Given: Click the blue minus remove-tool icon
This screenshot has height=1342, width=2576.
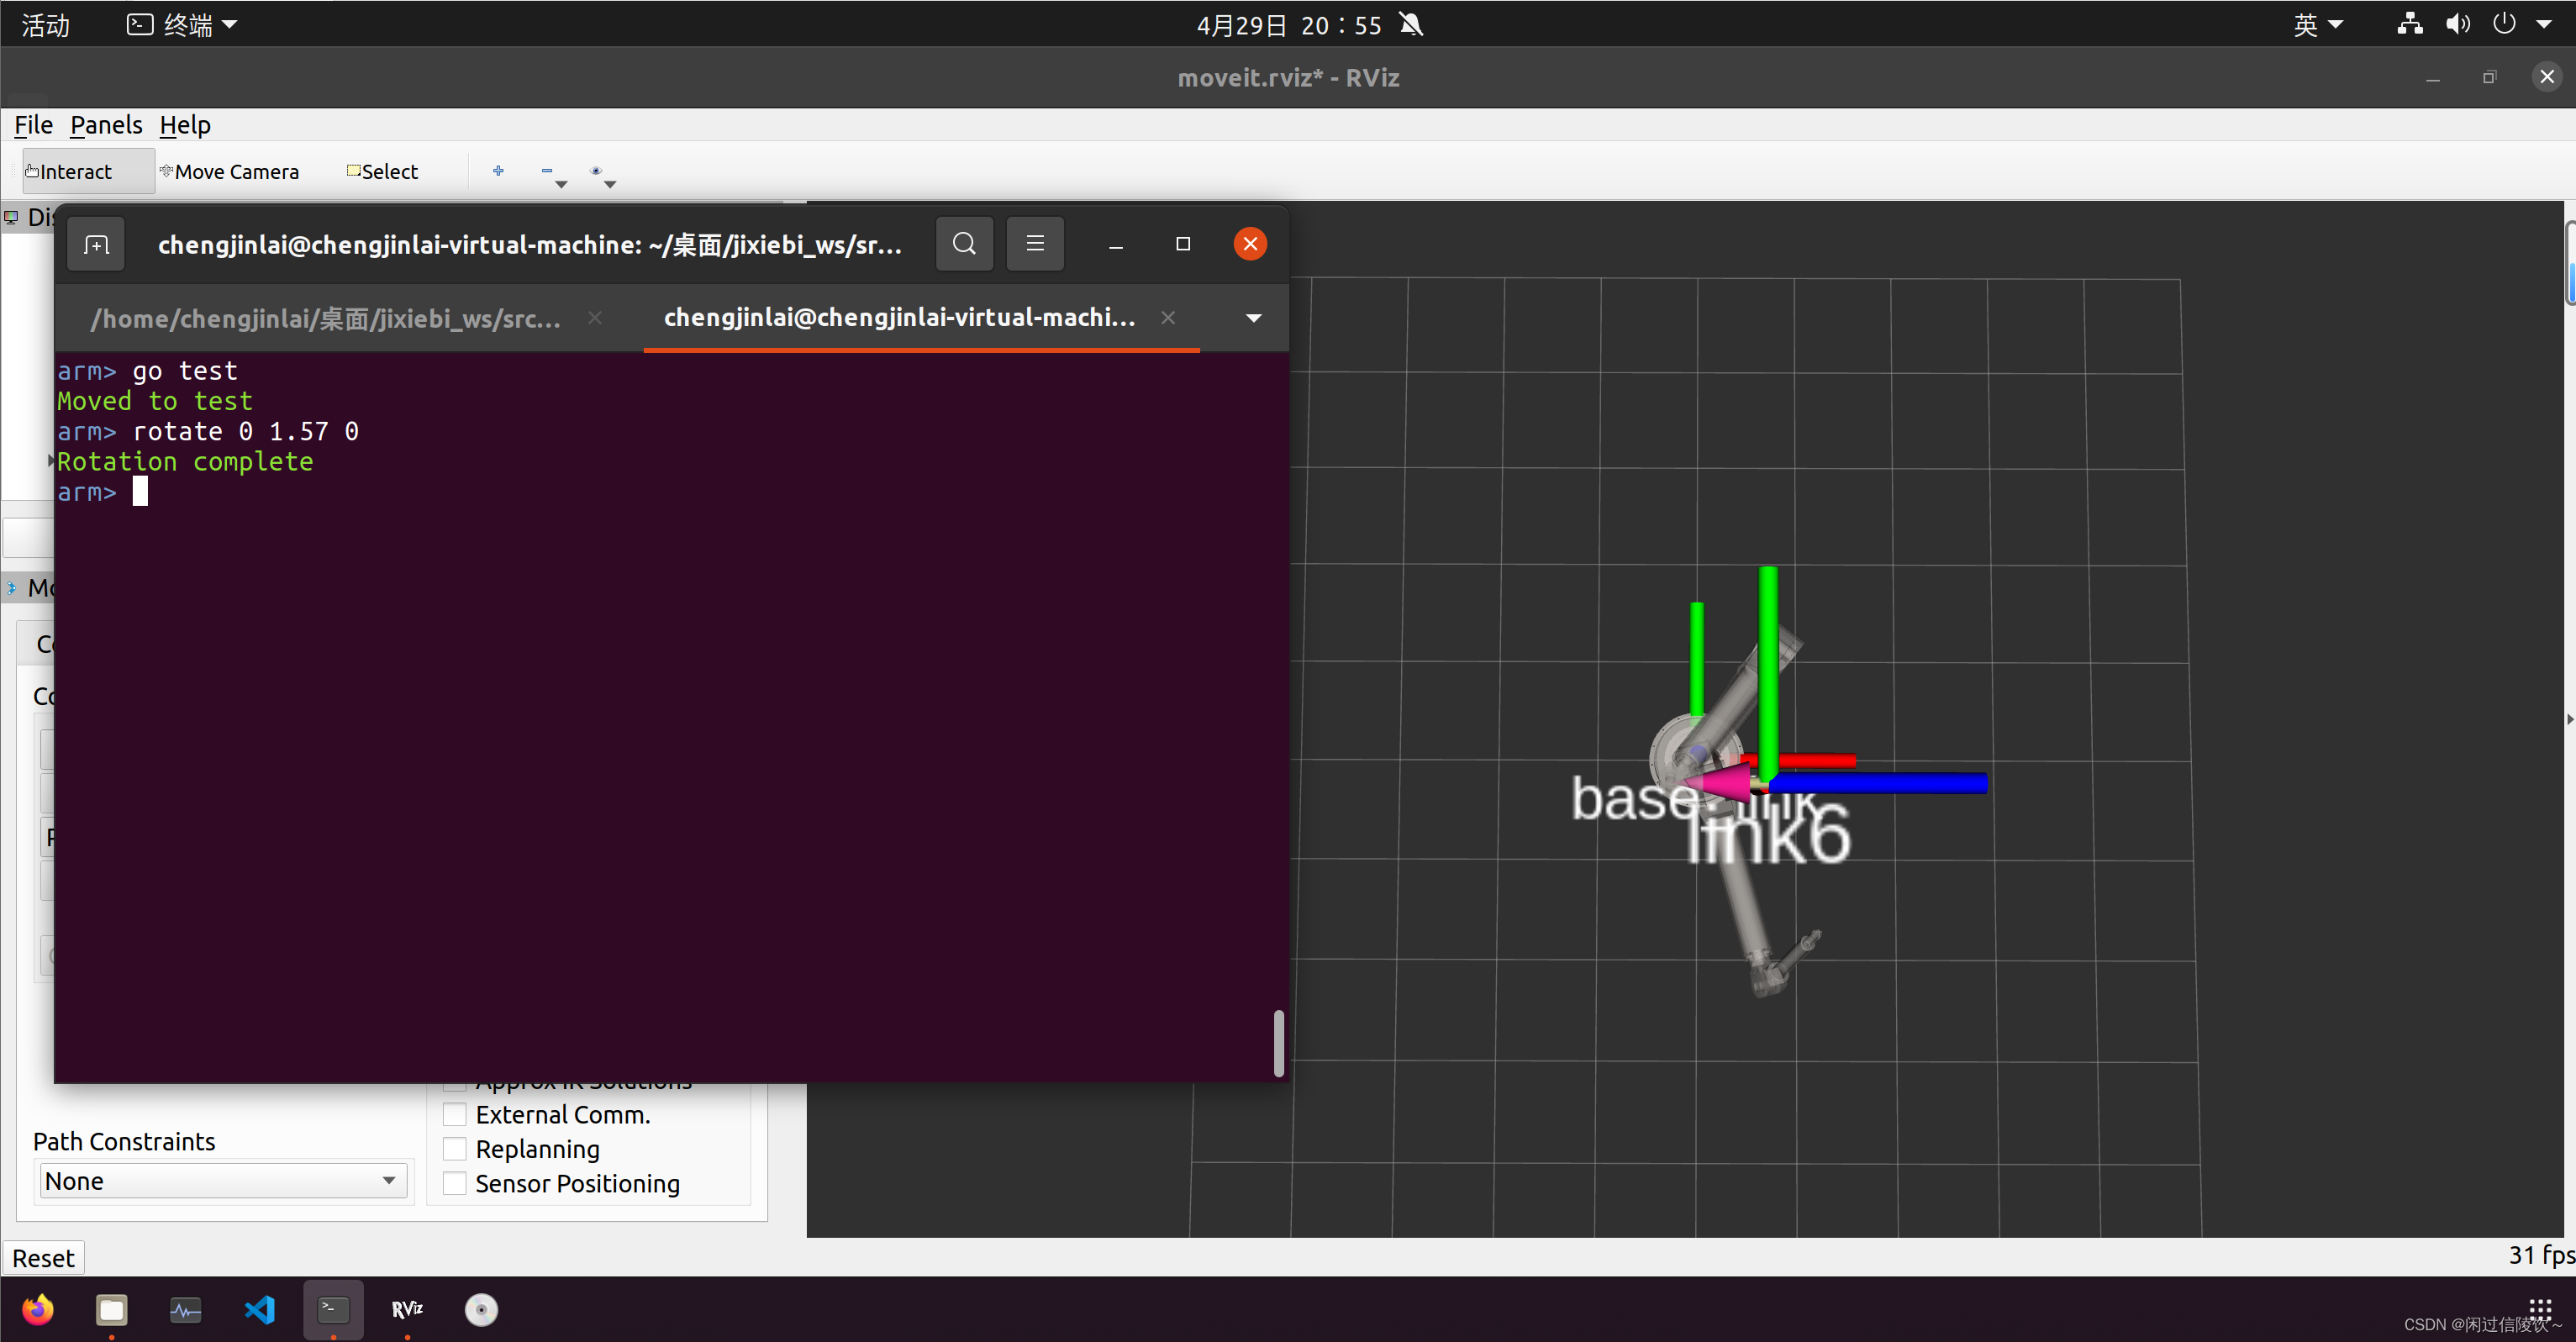Looking at the screenshot, I should [x=547, y=171].
